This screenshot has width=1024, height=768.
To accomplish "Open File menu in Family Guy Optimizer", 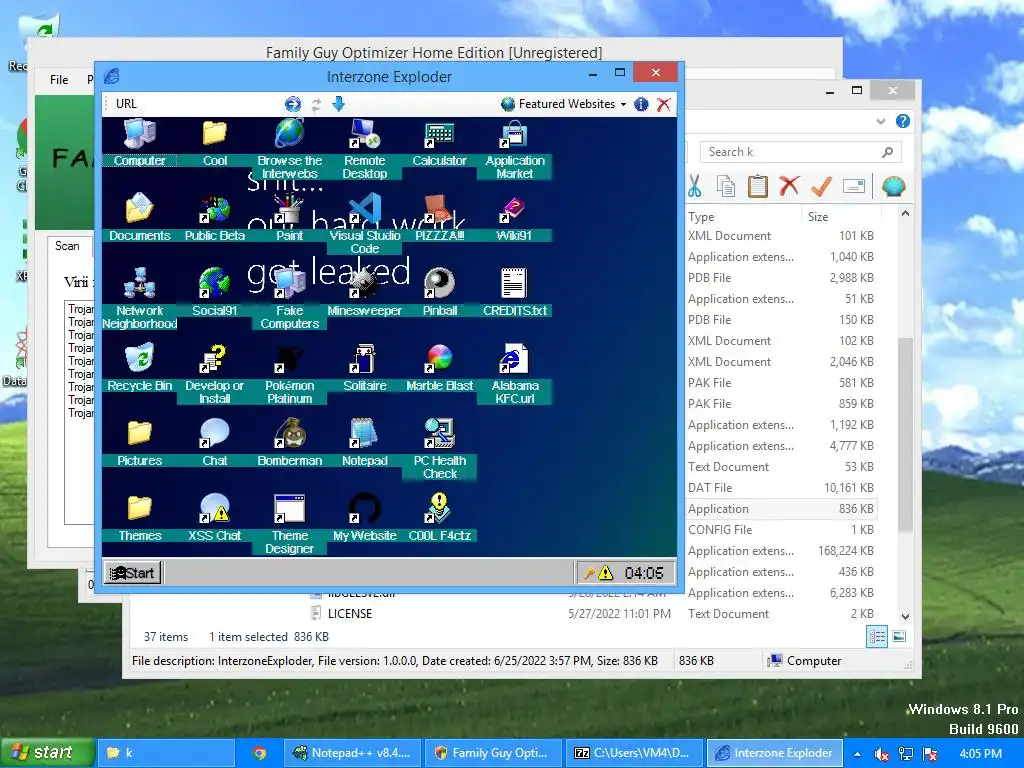I will pos(59,80).
